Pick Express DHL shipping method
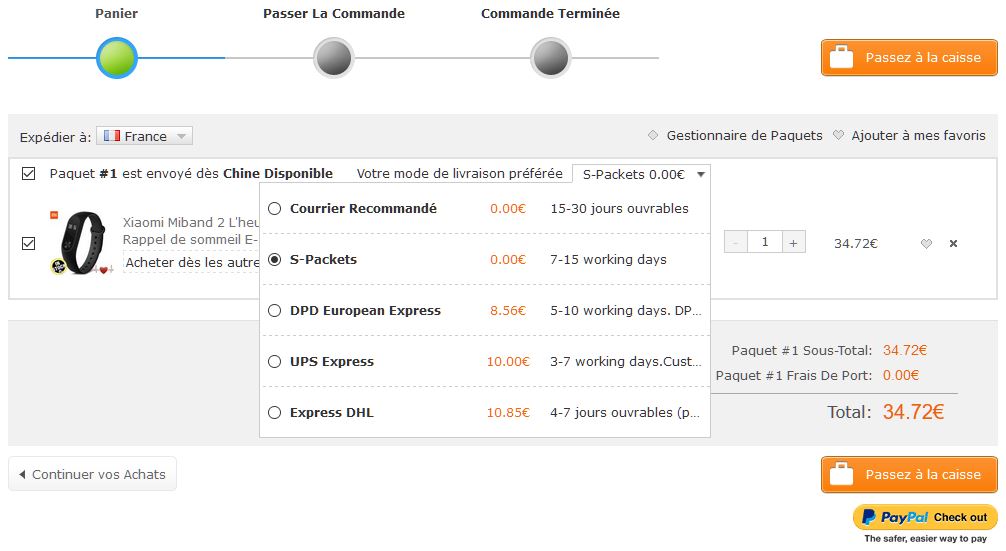Image resolution: width=1006 pixels, height=551 pixels. click(x=275, y=412)
